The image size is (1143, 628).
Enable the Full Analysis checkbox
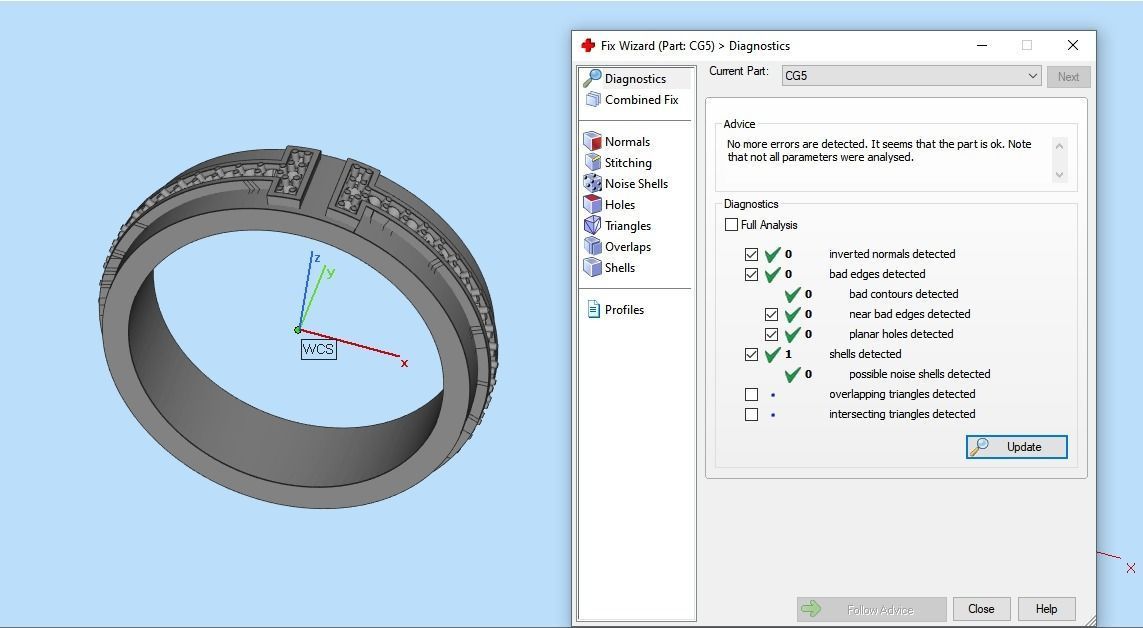pyautogui.click(x=731, y=224)
